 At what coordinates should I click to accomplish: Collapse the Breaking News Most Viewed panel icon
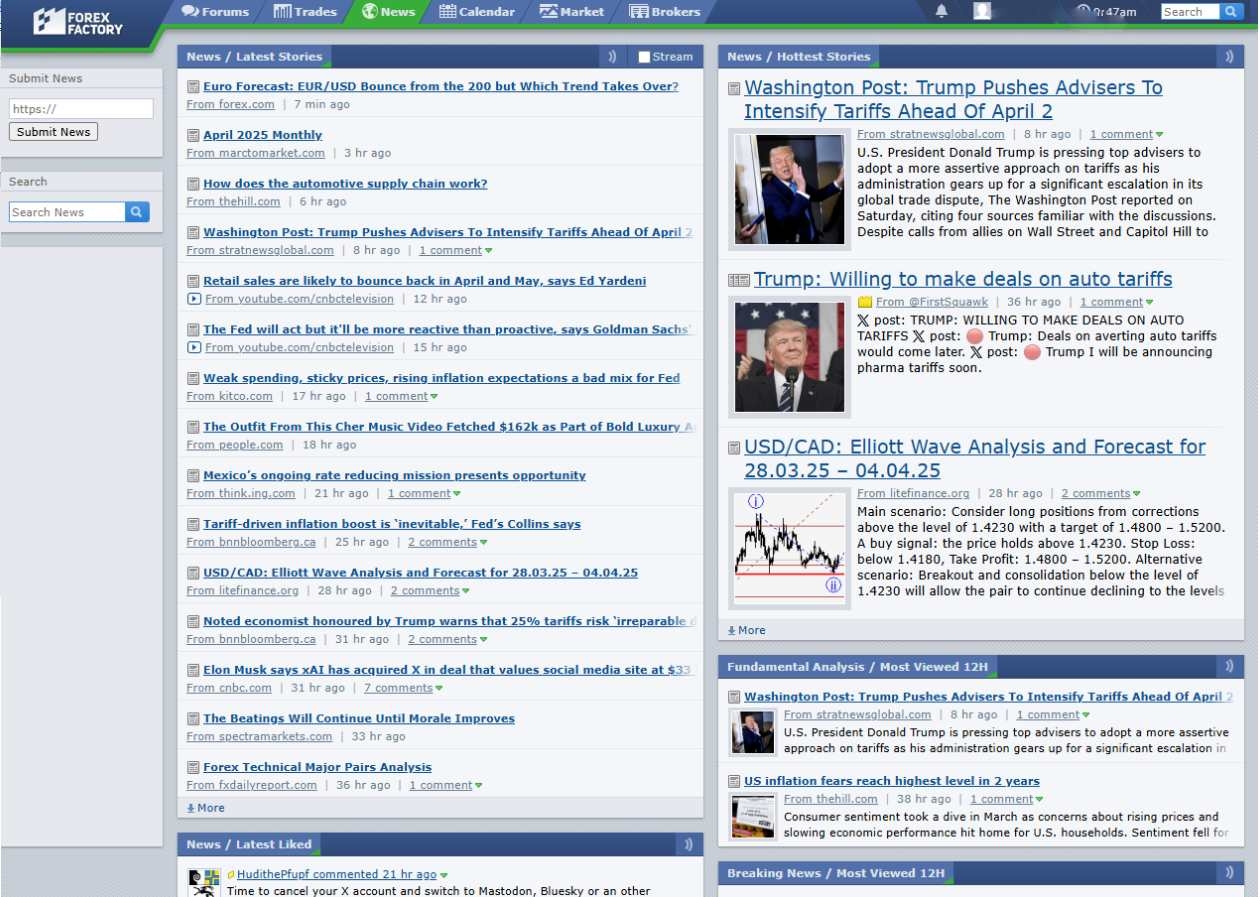[1229, 873]
